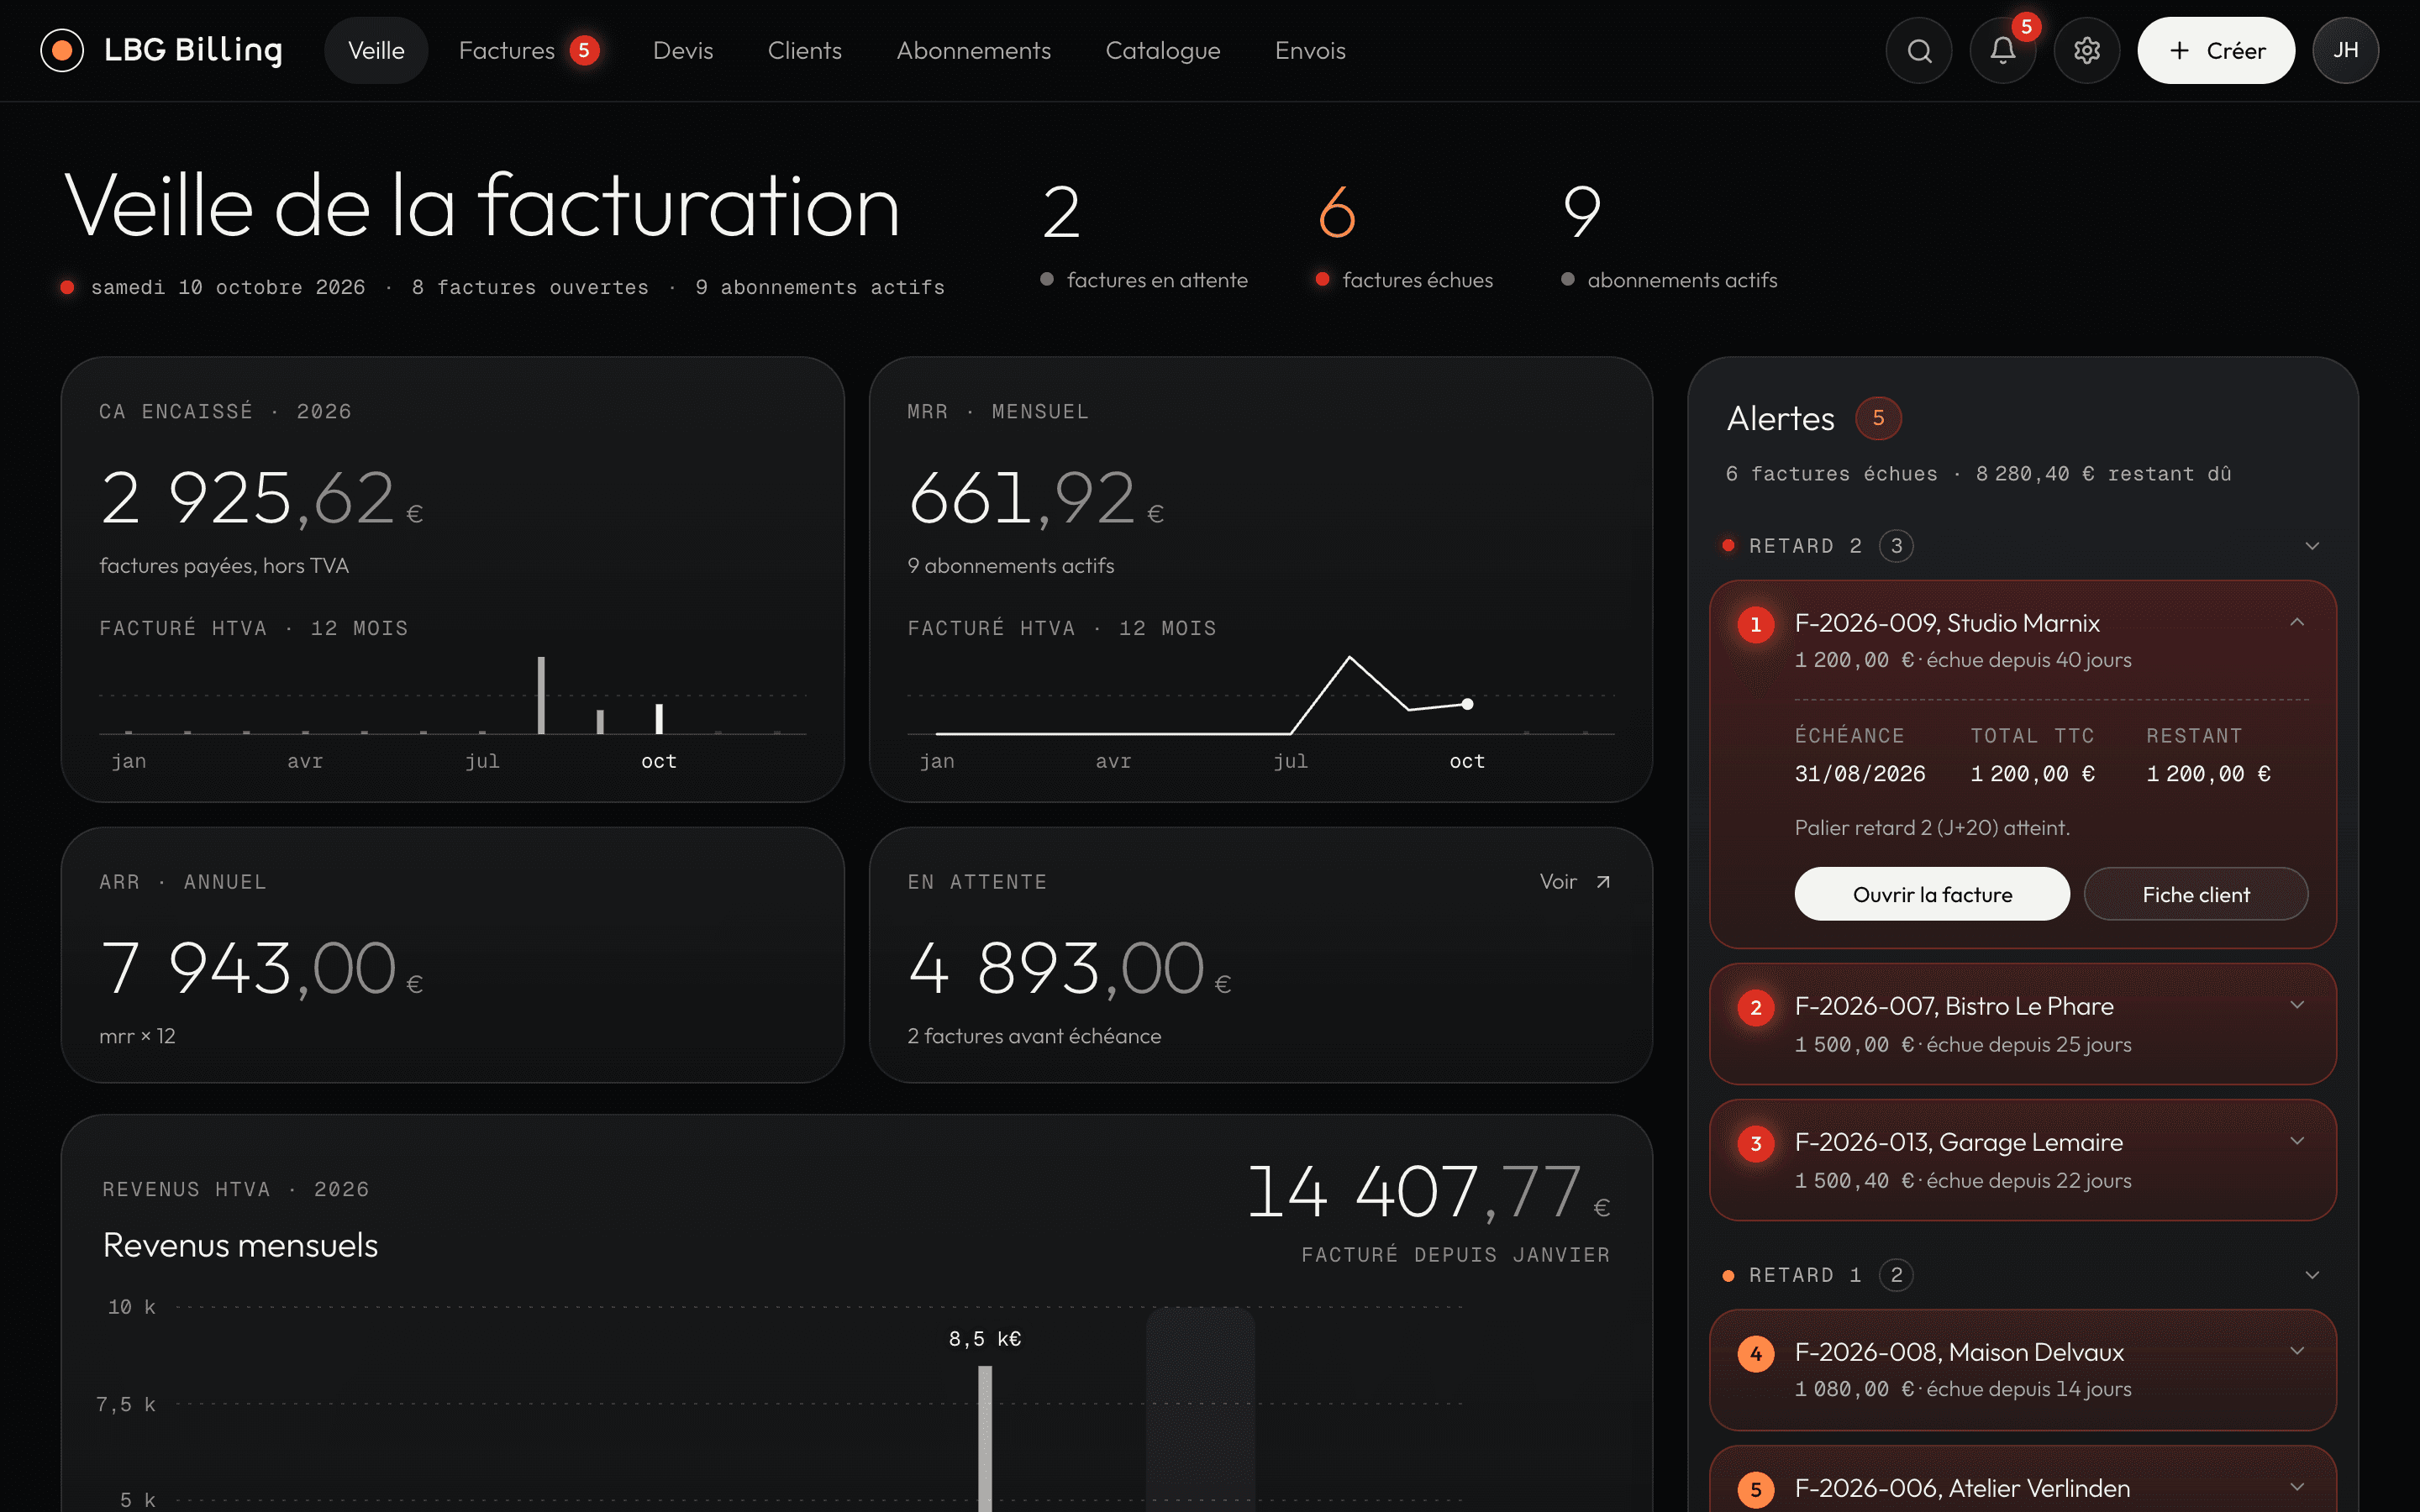Open the search icon button
The image size is (2420, 1512).
(1919, 50)
